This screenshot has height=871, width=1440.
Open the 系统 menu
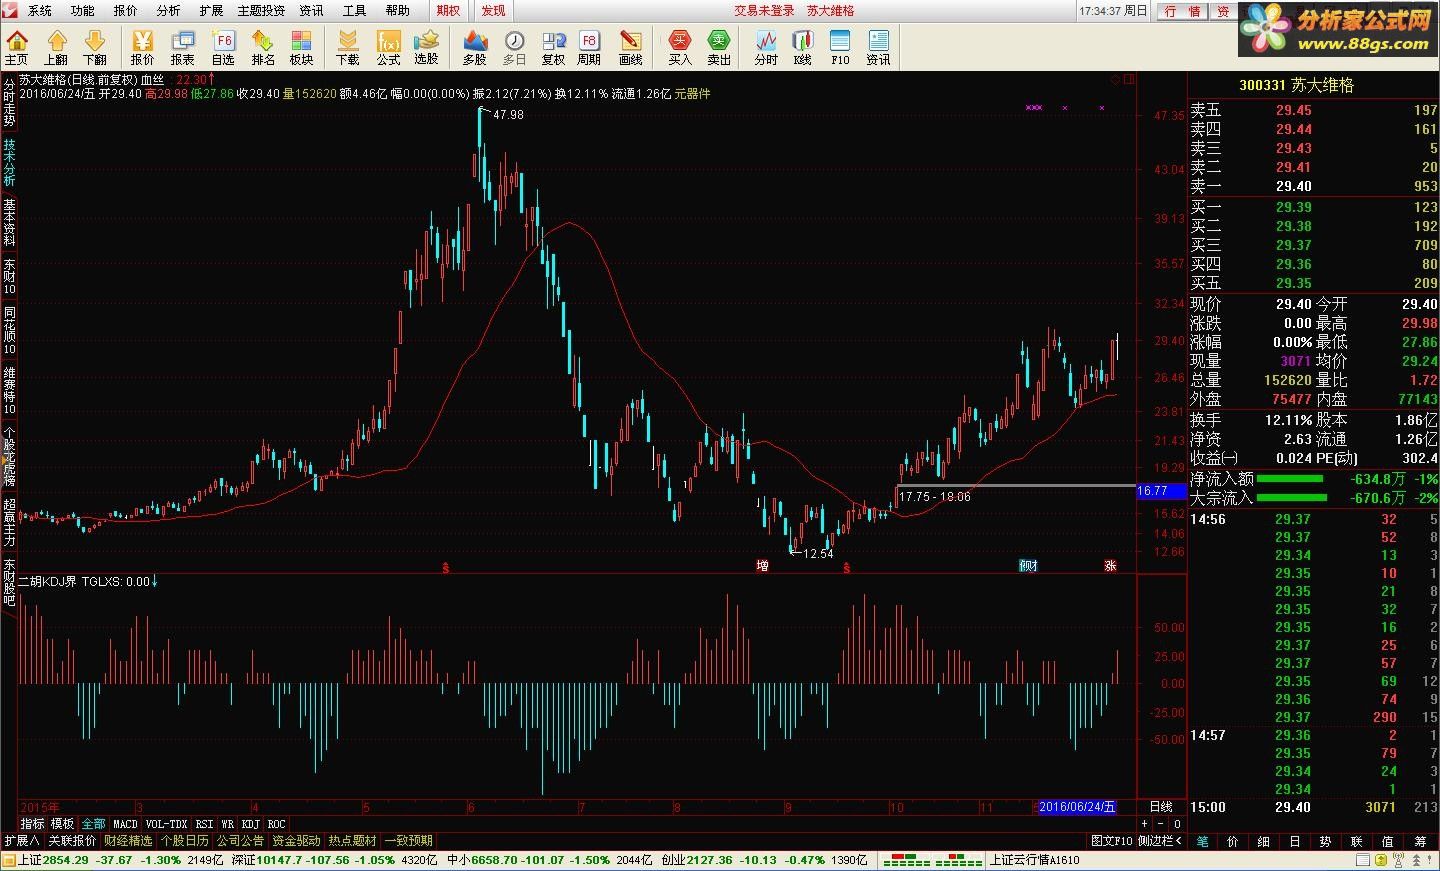(39, 10)
